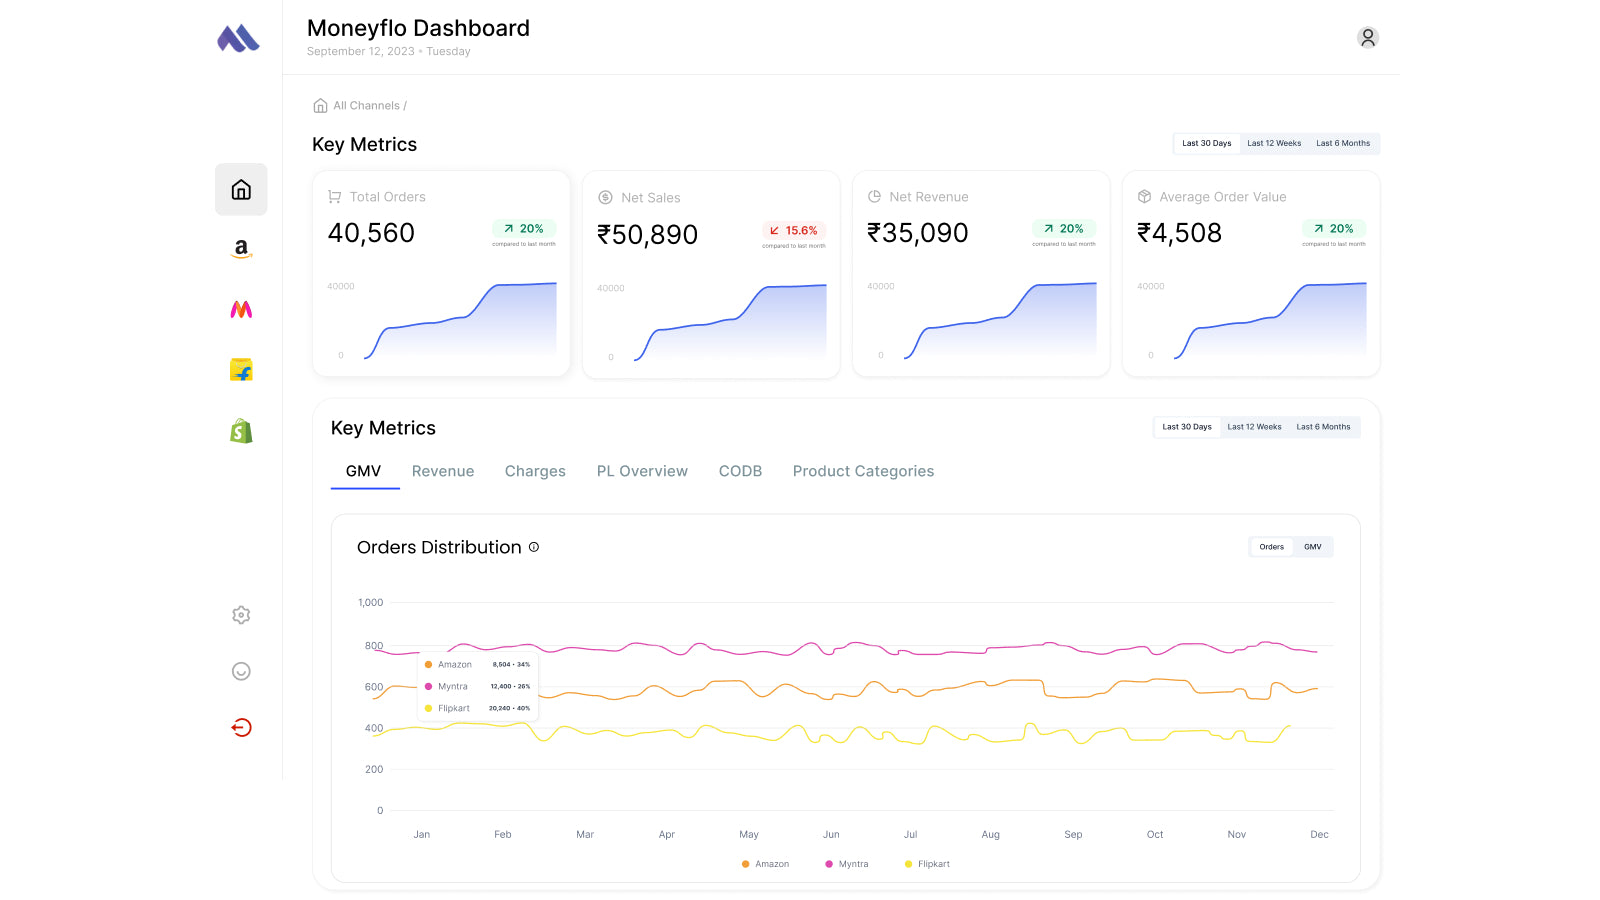Go to Home dashboard icon
Screen dimensions: 1600x900
241,190
